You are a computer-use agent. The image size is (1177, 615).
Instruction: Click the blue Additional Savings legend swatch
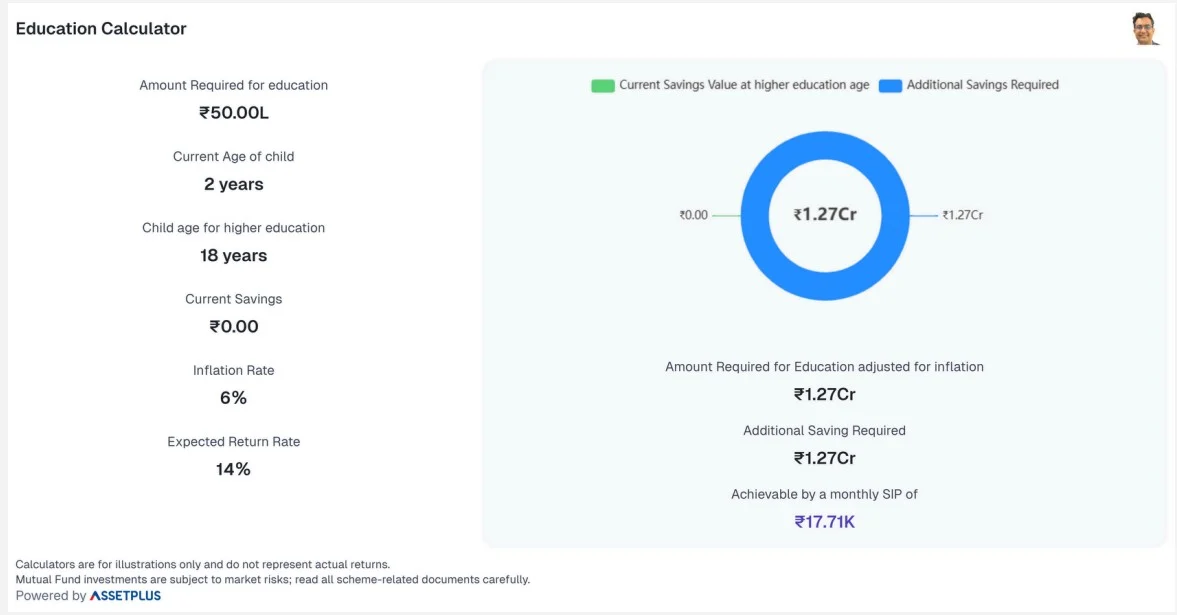890,86
